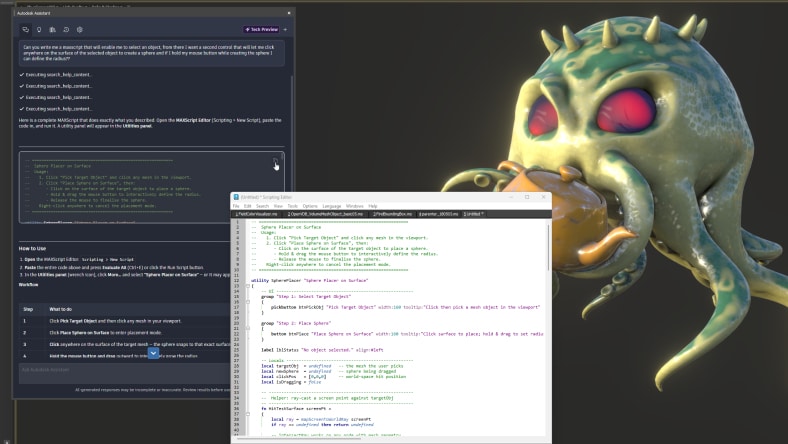Minimize the Scripting Editor window

point(511,197)
